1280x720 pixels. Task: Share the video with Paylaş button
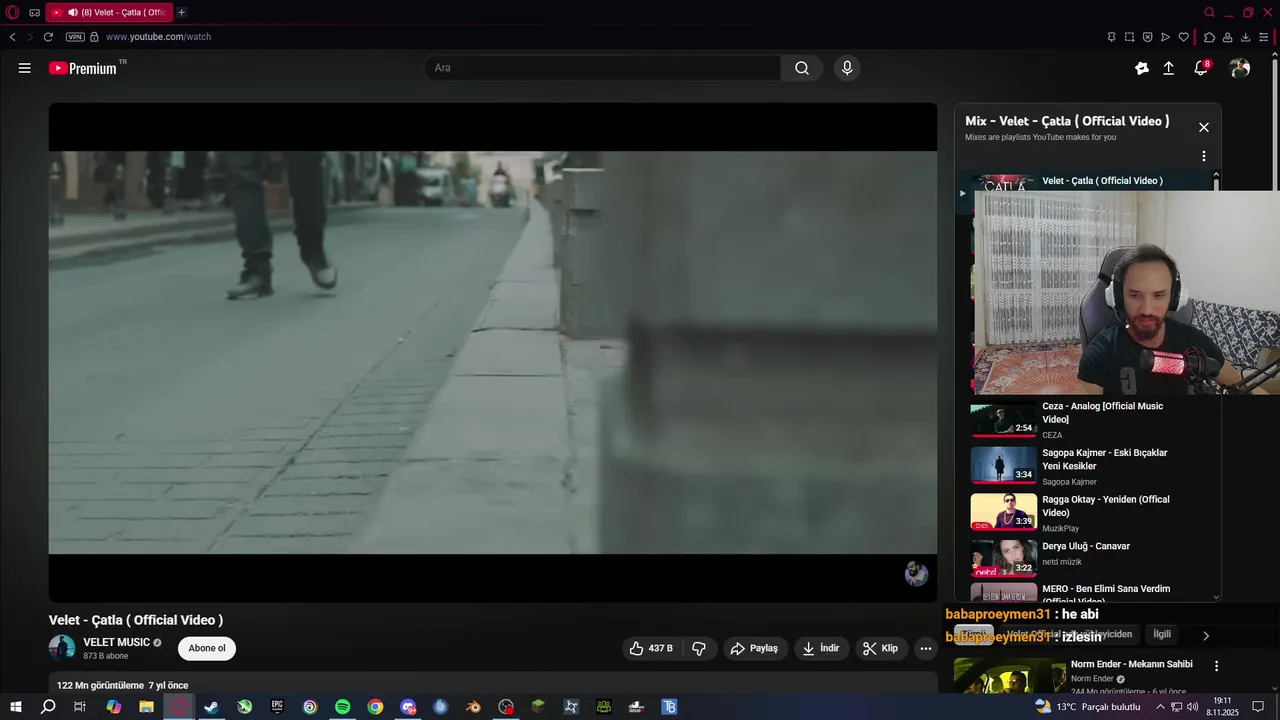point(754,648)
